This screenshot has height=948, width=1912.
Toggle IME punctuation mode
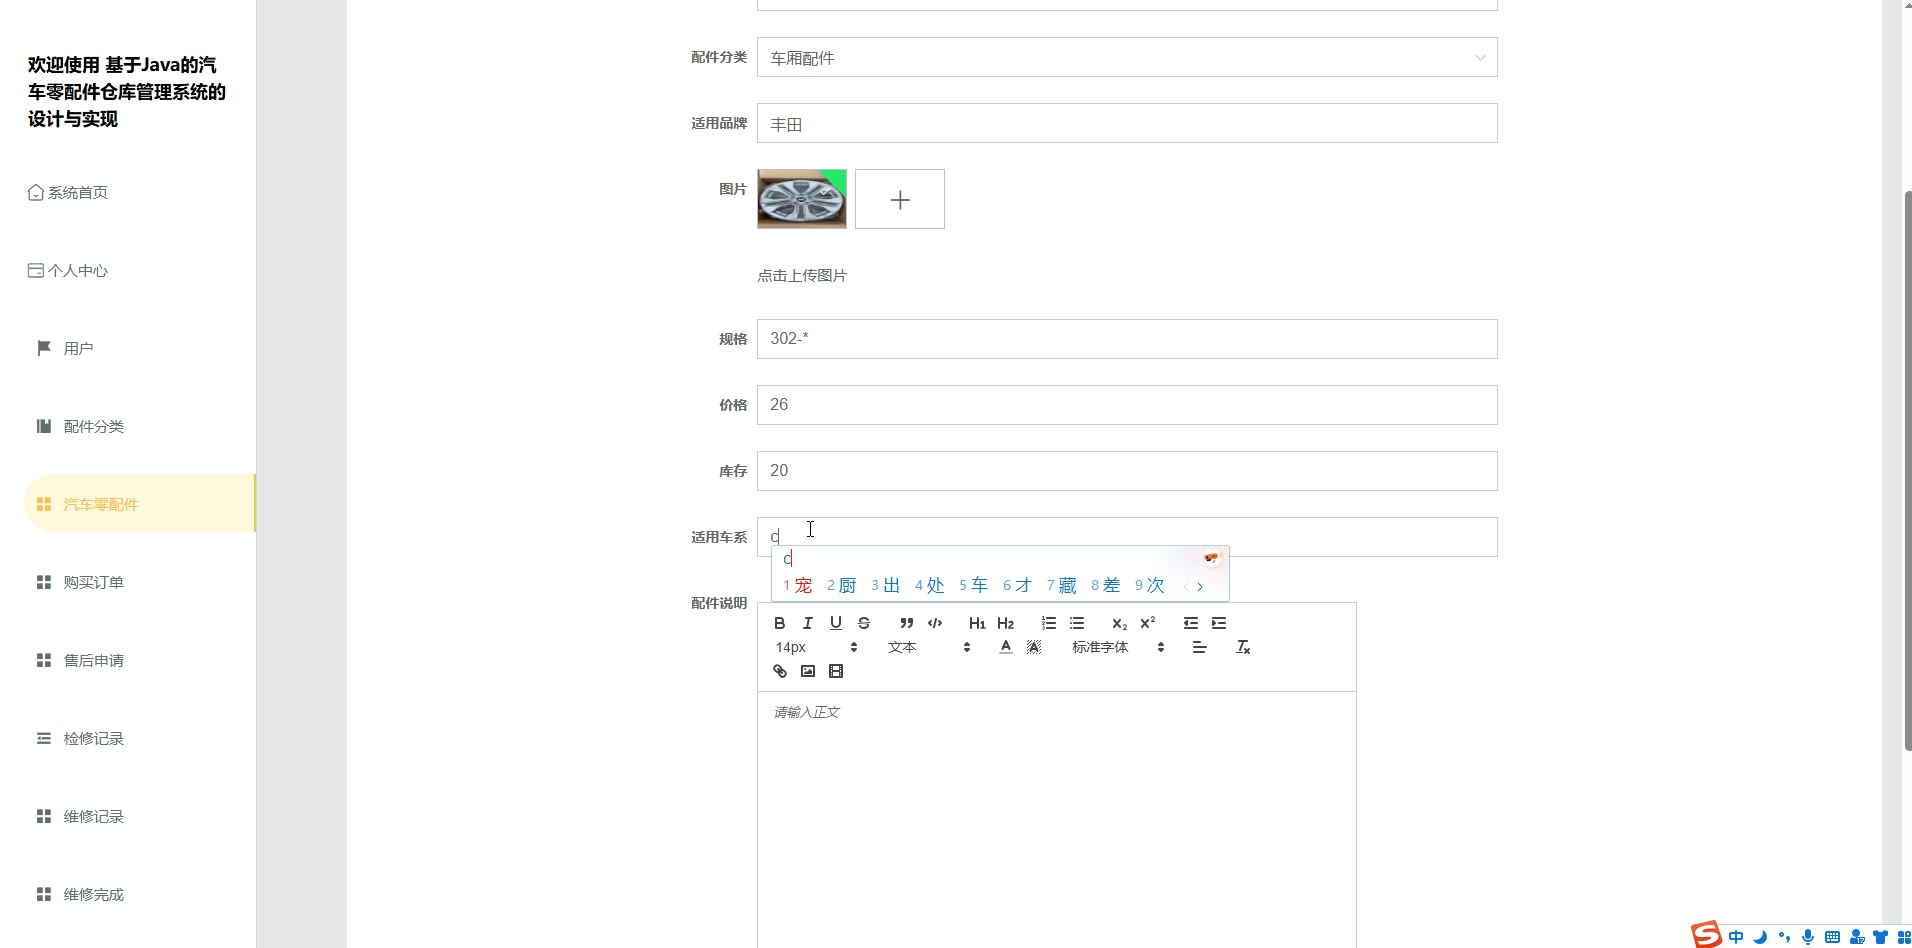(1784, 937)
